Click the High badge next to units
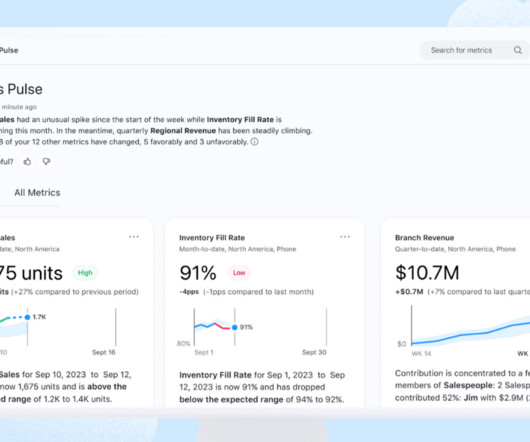 coord(85,273)
